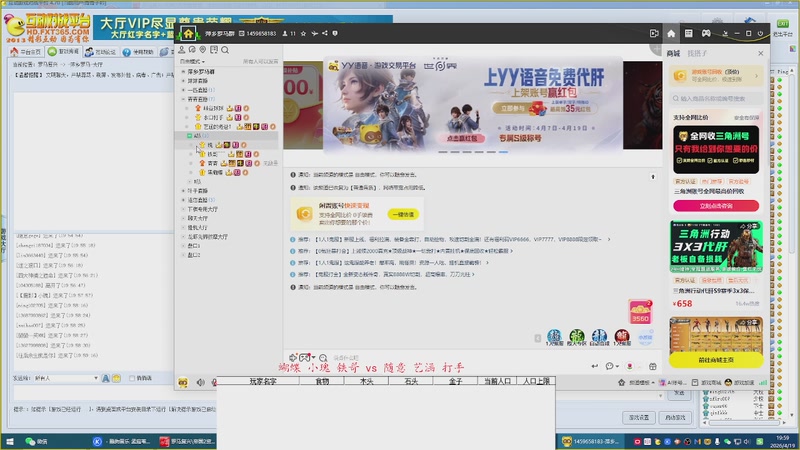Open the gamepad games icon in YY header

click(706, 33)
